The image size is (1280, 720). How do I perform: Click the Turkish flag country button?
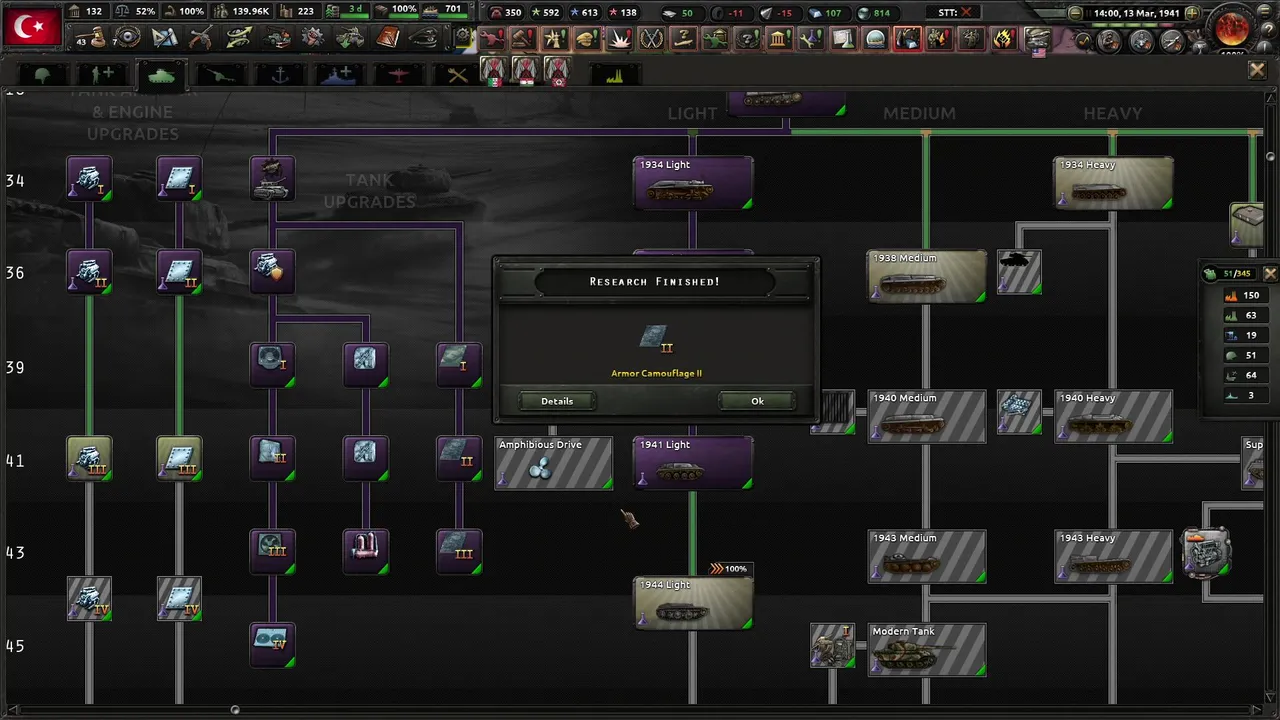pyautogui.click(x=31, y=27)
